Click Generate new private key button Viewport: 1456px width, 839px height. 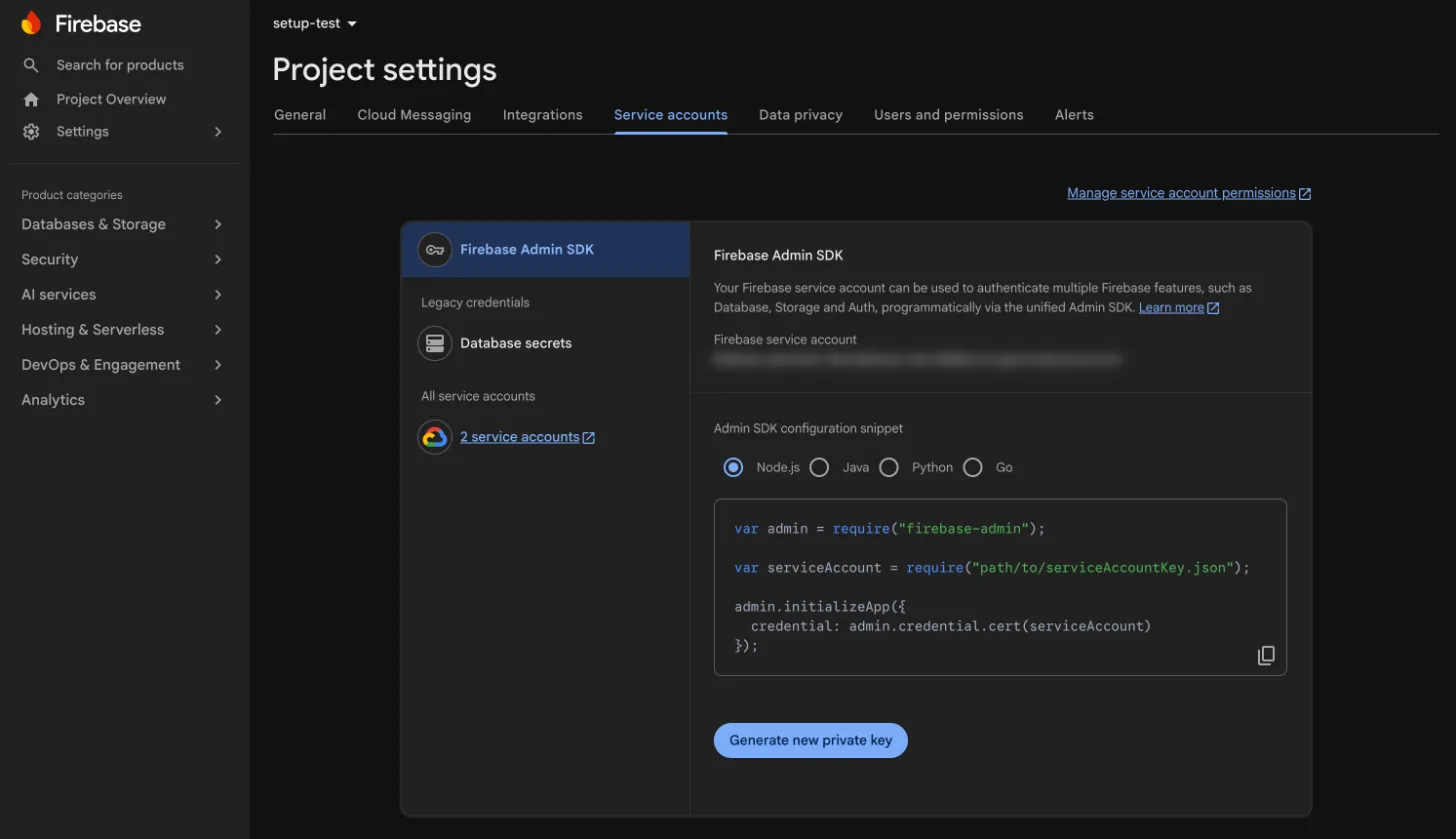811,741
